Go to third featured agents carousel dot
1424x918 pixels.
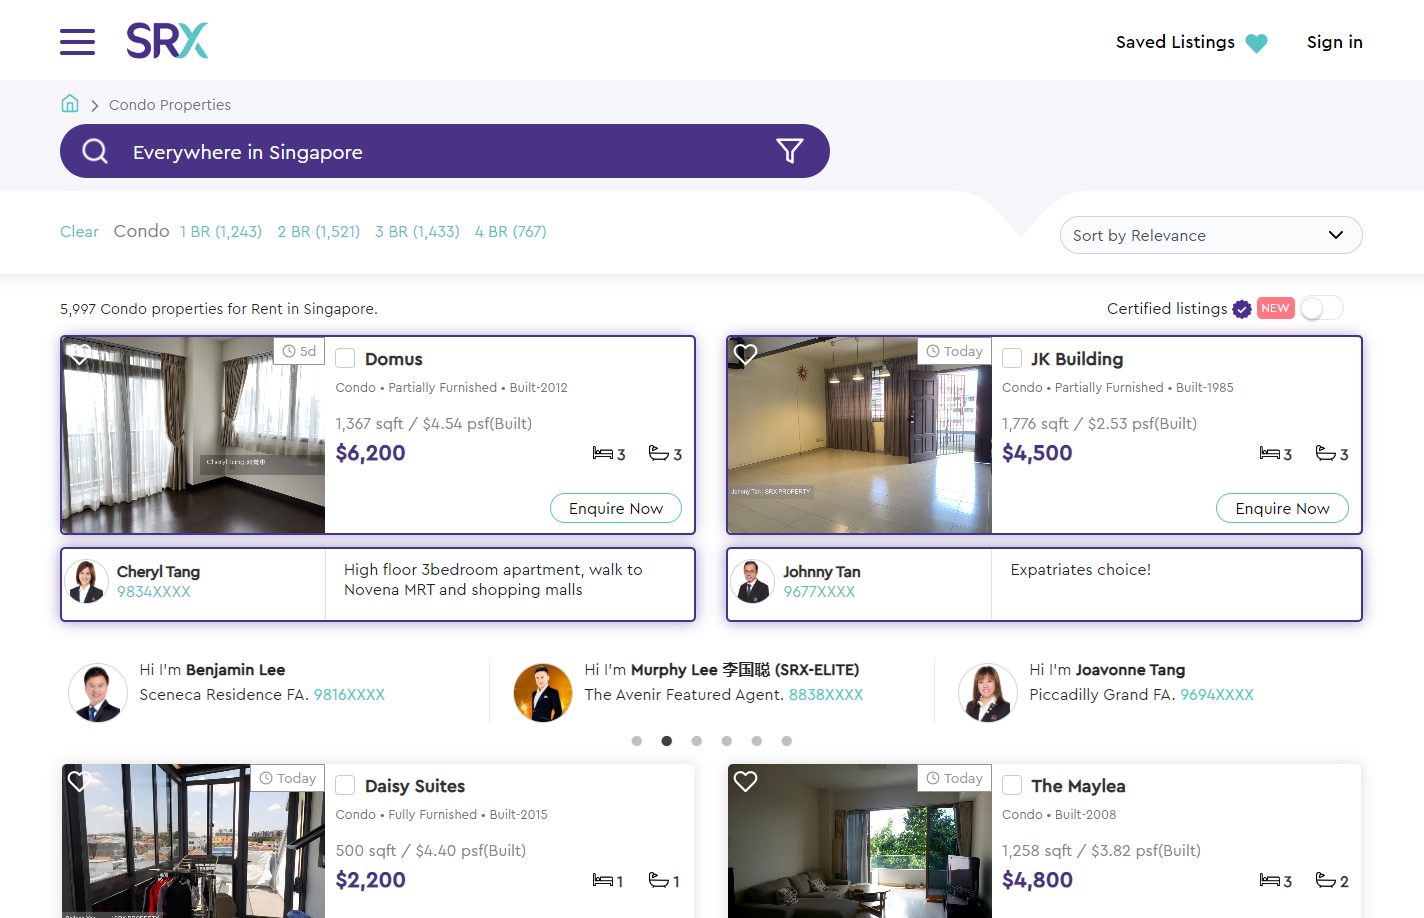pyautogui.click(x=697, y=741)
